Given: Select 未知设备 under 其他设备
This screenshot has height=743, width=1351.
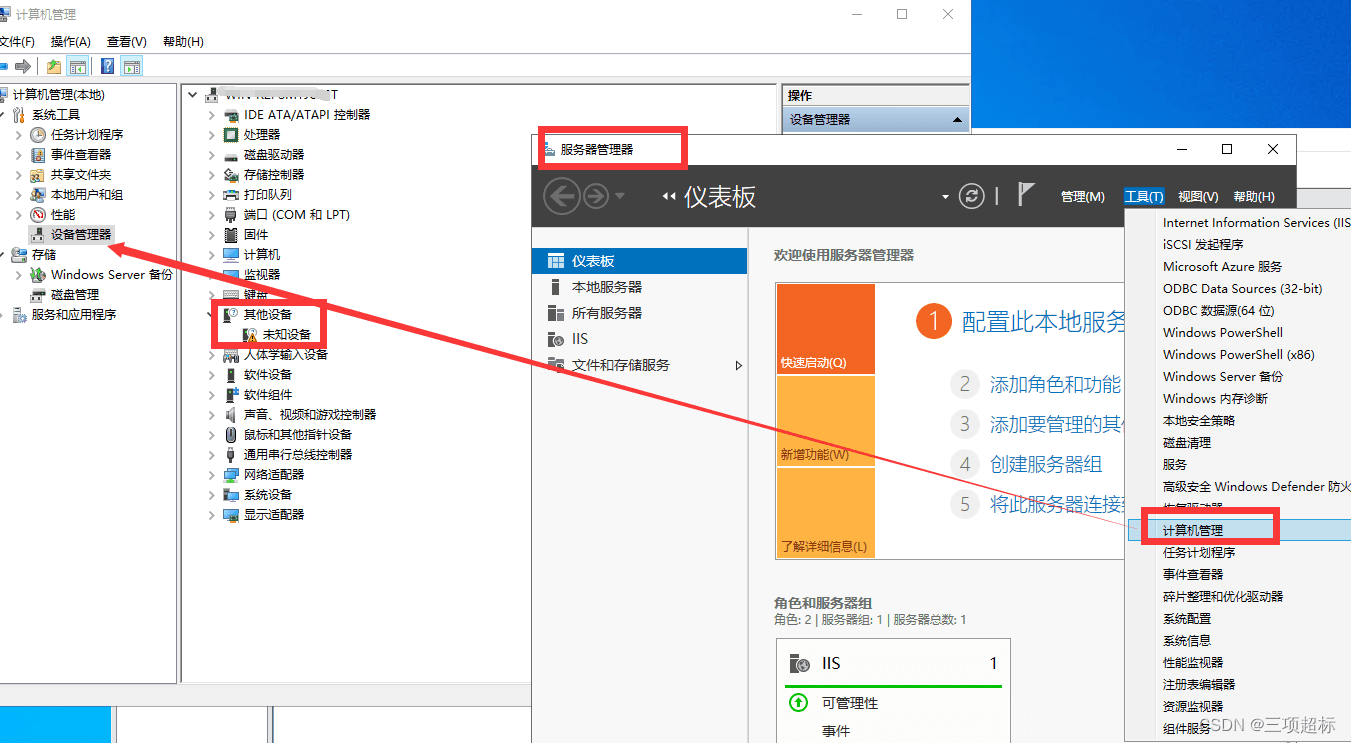Looking at the screenshot, I should (x=288, y=334).
